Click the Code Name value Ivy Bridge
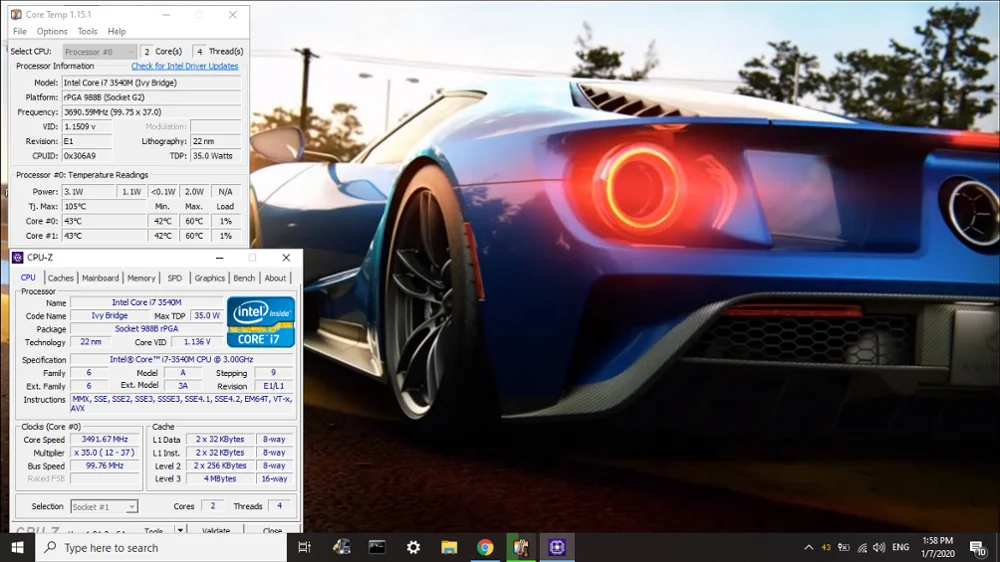This screenshot has height=562, width=1000. point(109,315)
